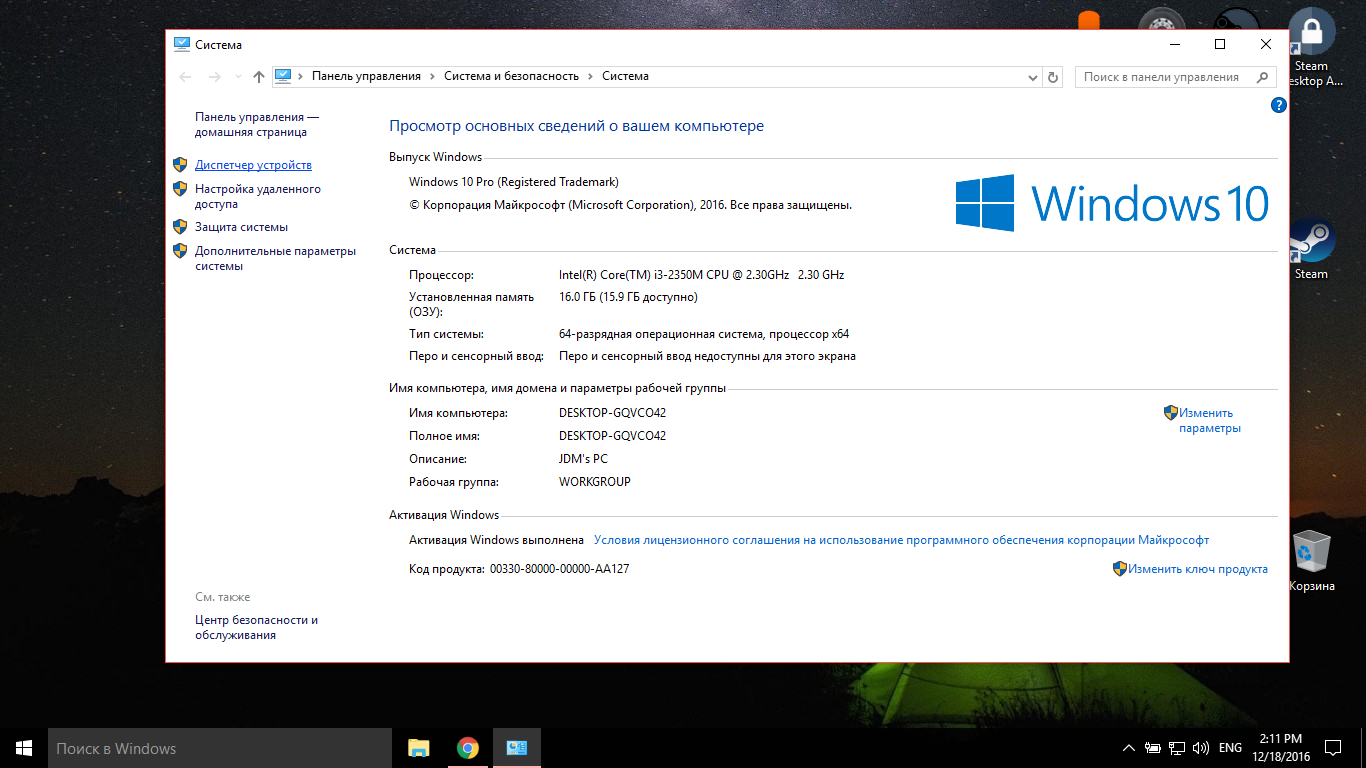Open dropdown chevron after the address bar computer icon
This screenshot has width=1366, height=768.
pos(299,76)
